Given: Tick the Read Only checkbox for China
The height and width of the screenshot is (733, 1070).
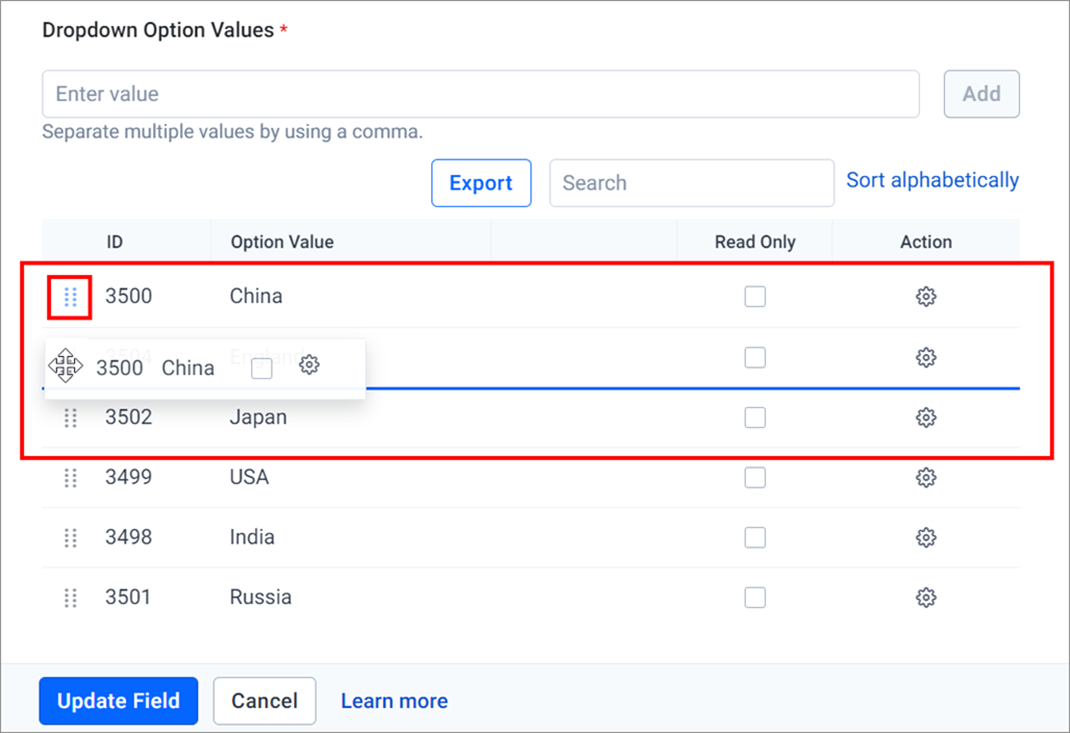Looking at the screenshot, I should pos(755,297).
